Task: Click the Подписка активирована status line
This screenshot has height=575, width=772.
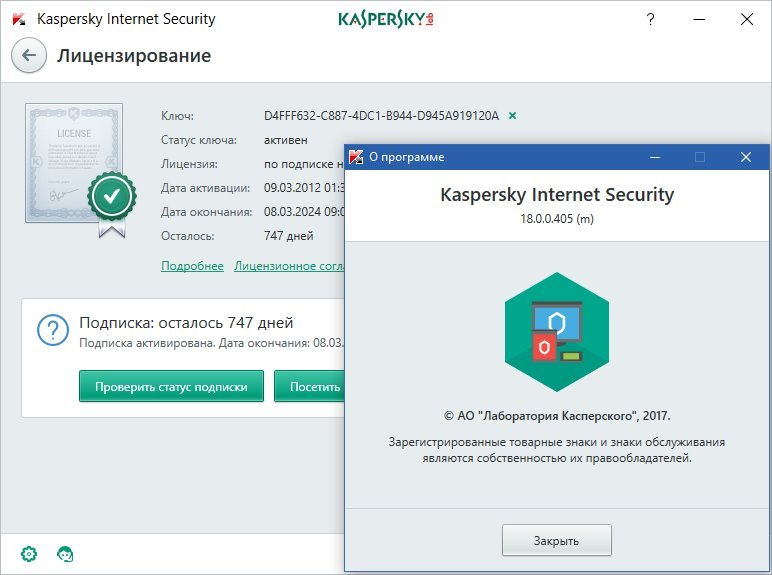Action: pos(212,343)
